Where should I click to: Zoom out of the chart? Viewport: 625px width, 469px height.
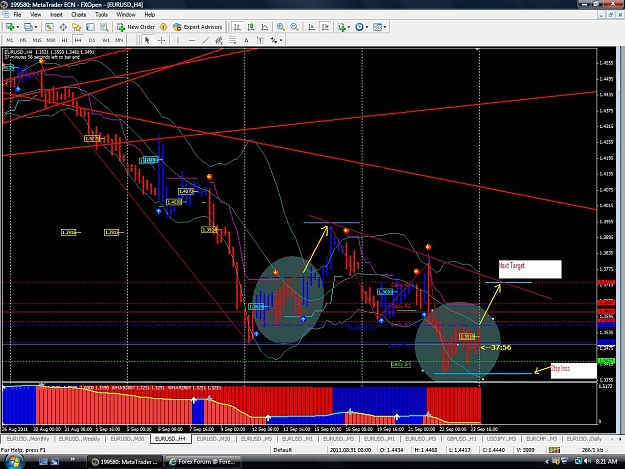click(x=295, y=27)
